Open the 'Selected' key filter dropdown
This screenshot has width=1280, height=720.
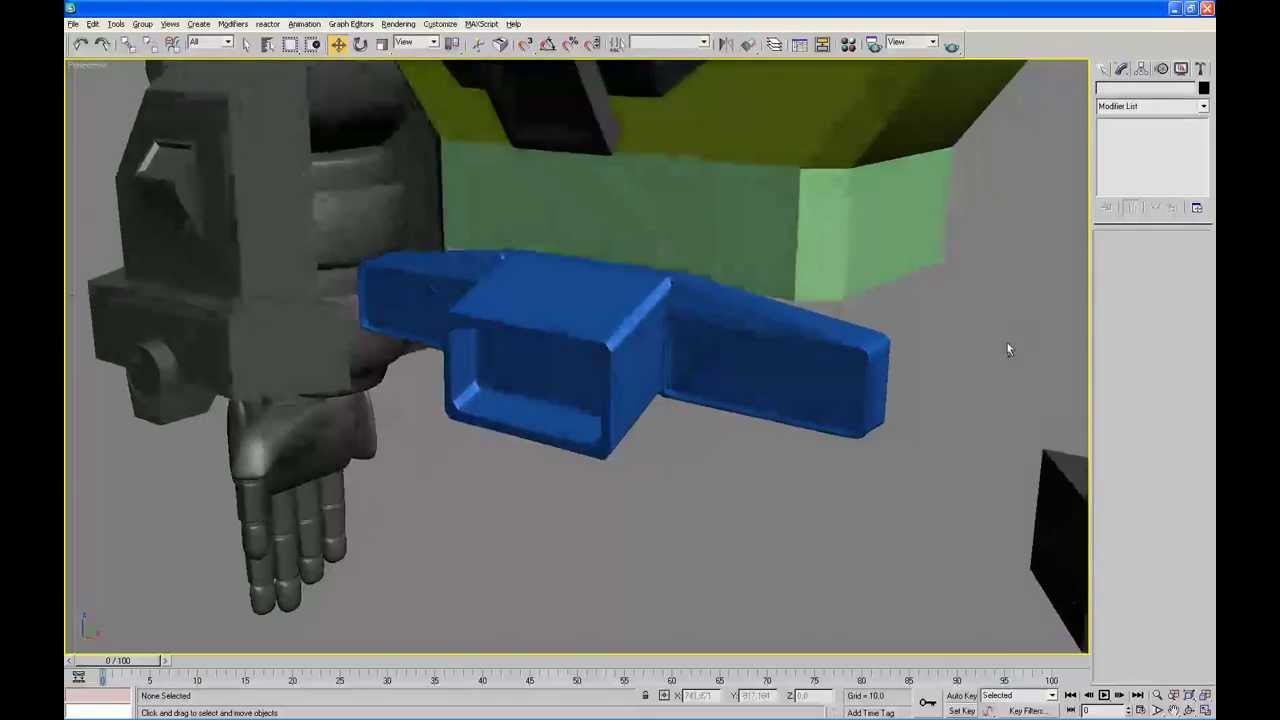pos(1019,696)
